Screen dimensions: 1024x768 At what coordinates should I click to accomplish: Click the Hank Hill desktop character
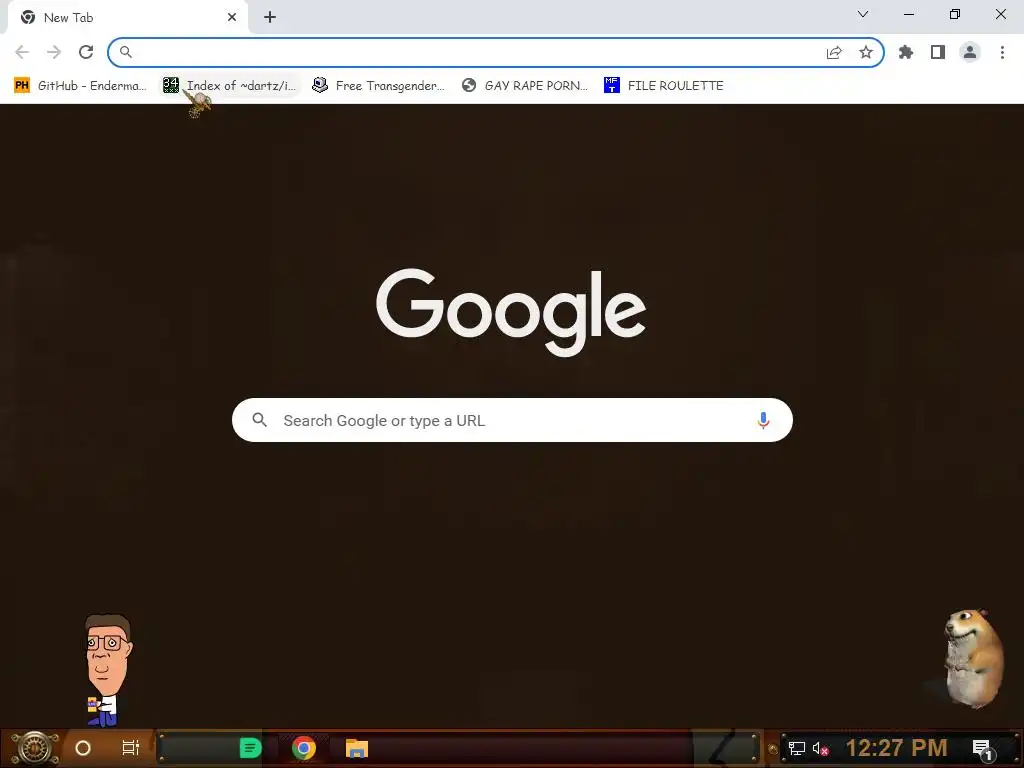point(106,669)
